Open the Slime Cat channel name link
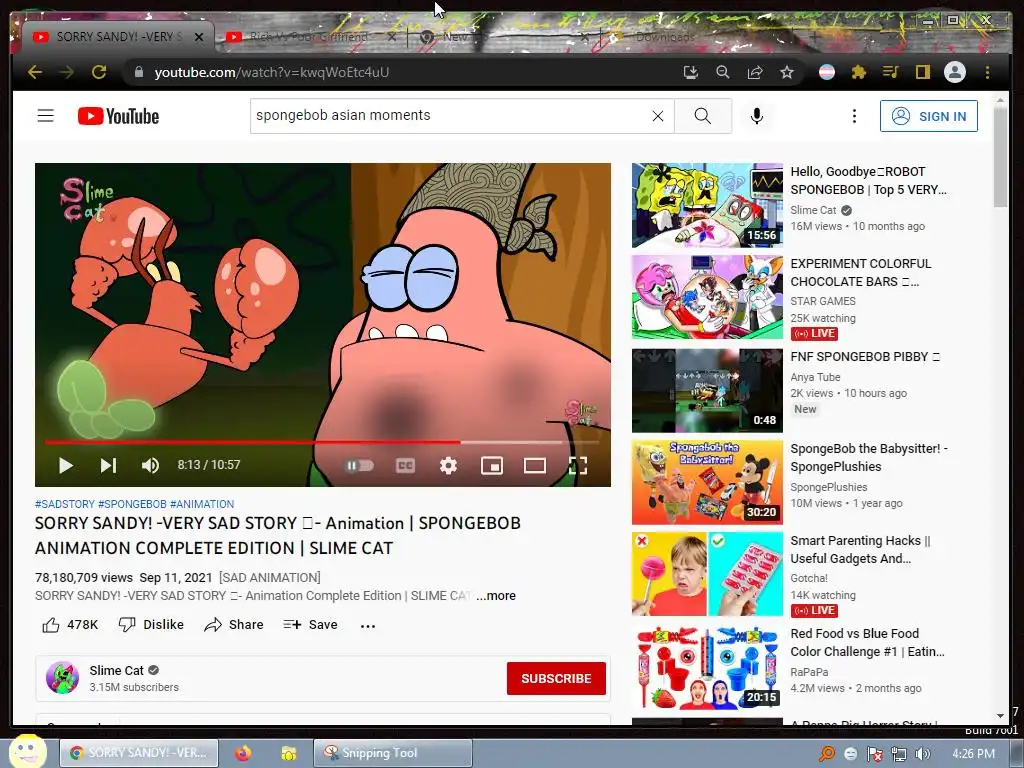This screenshot has width=1024, height=768. coord(116,671)
